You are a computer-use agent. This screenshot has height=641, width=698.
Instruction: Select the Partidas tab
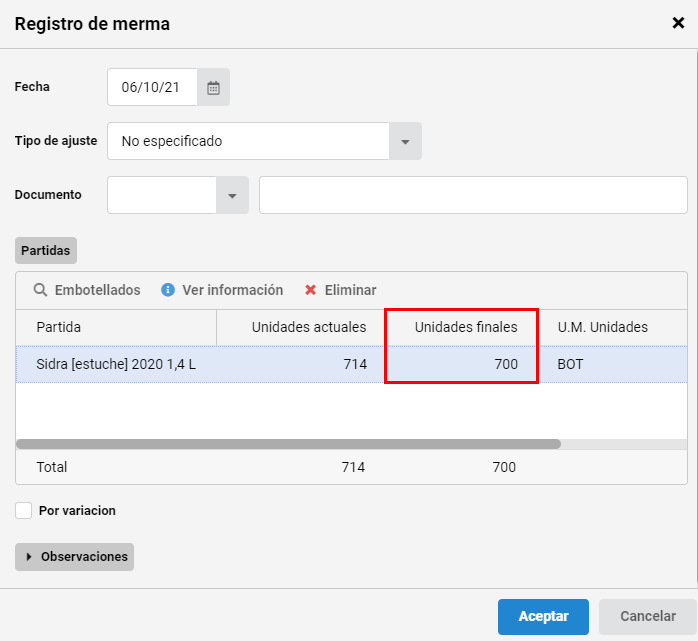(x=46, y=250)
